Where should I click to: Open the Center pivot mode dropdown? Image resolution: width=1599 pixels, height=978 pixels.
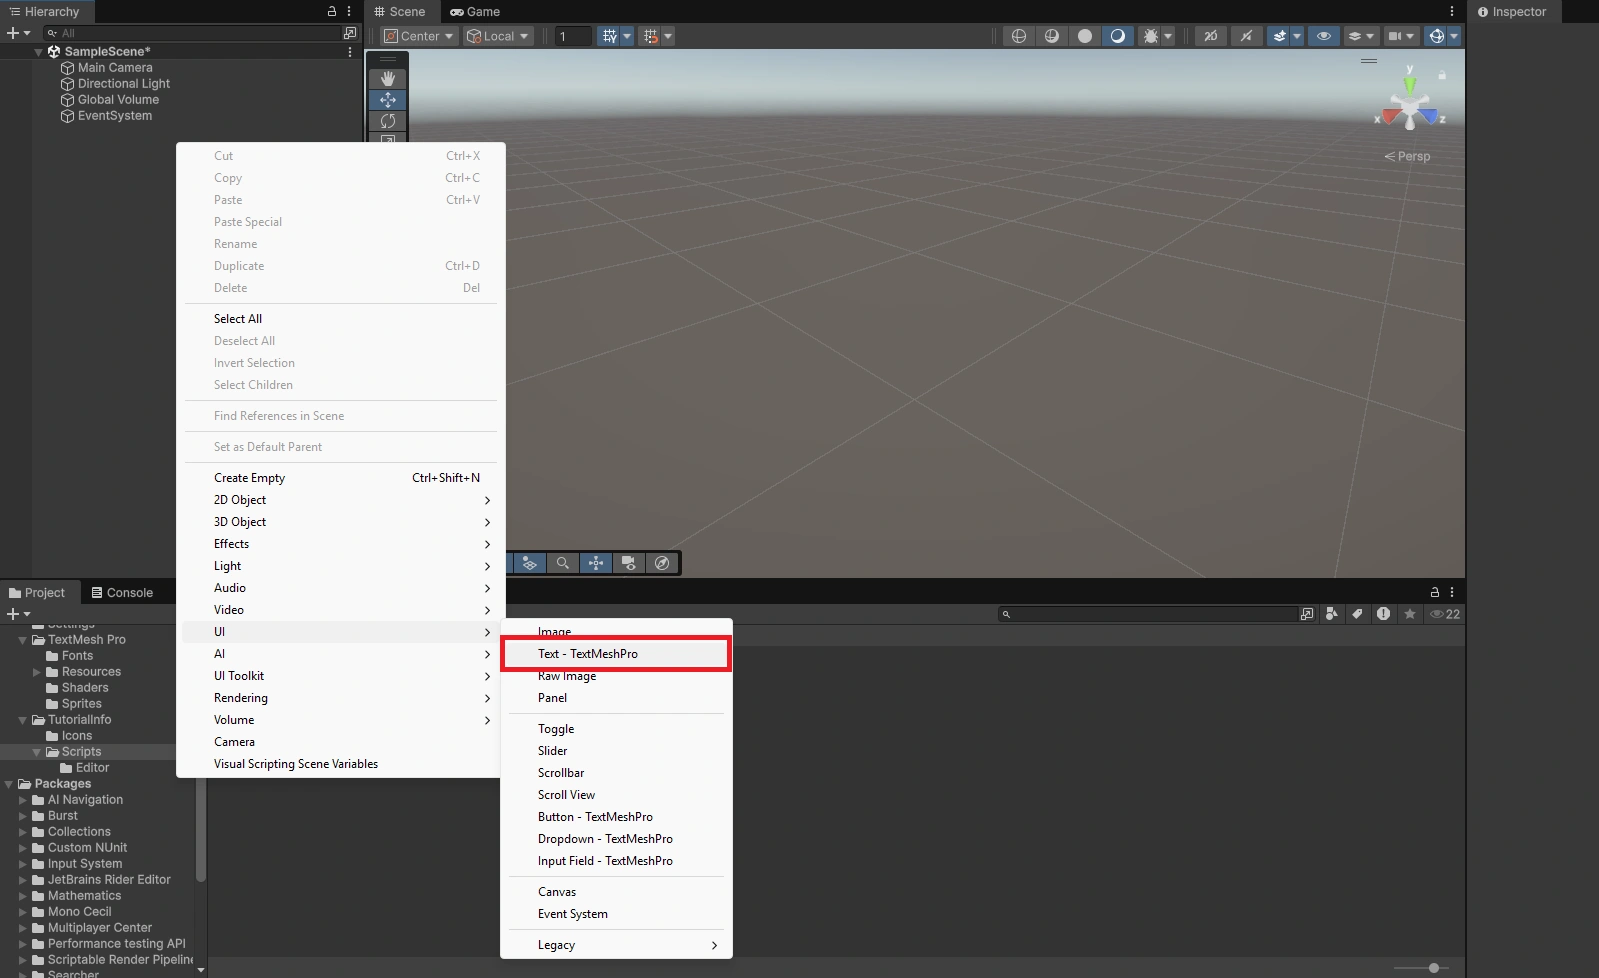click(x=419, y=36)
